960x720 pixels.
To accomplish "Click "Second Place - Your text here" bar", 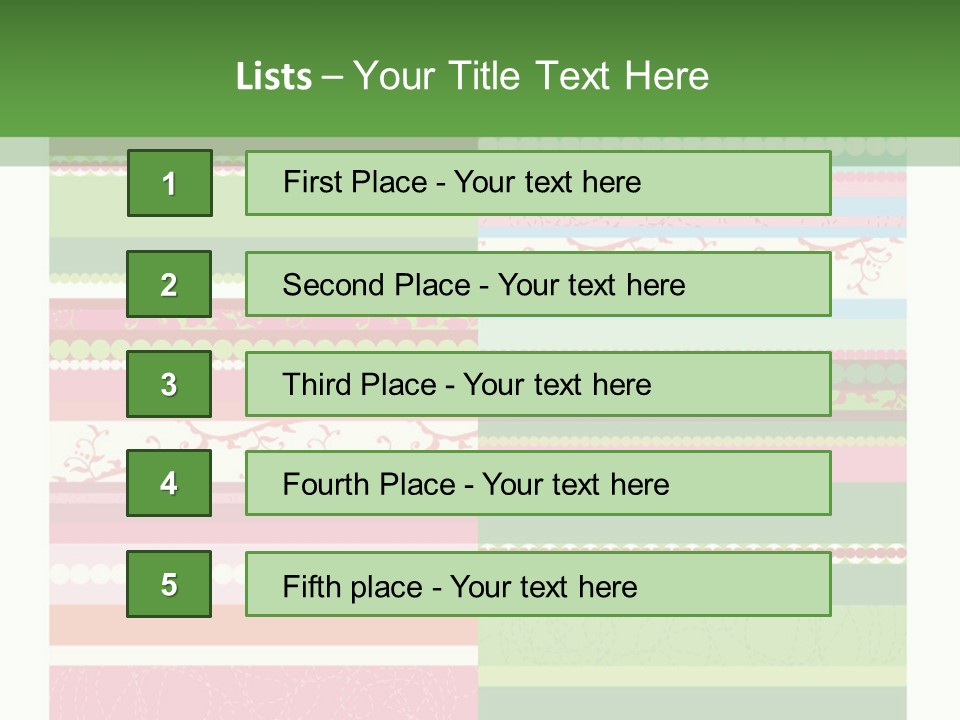I will [x=538, y=284].
